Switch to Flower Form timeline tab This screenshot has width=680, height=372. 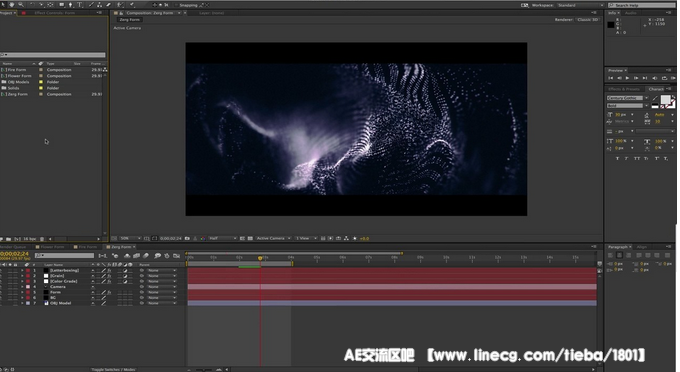[x=52, y=247]
